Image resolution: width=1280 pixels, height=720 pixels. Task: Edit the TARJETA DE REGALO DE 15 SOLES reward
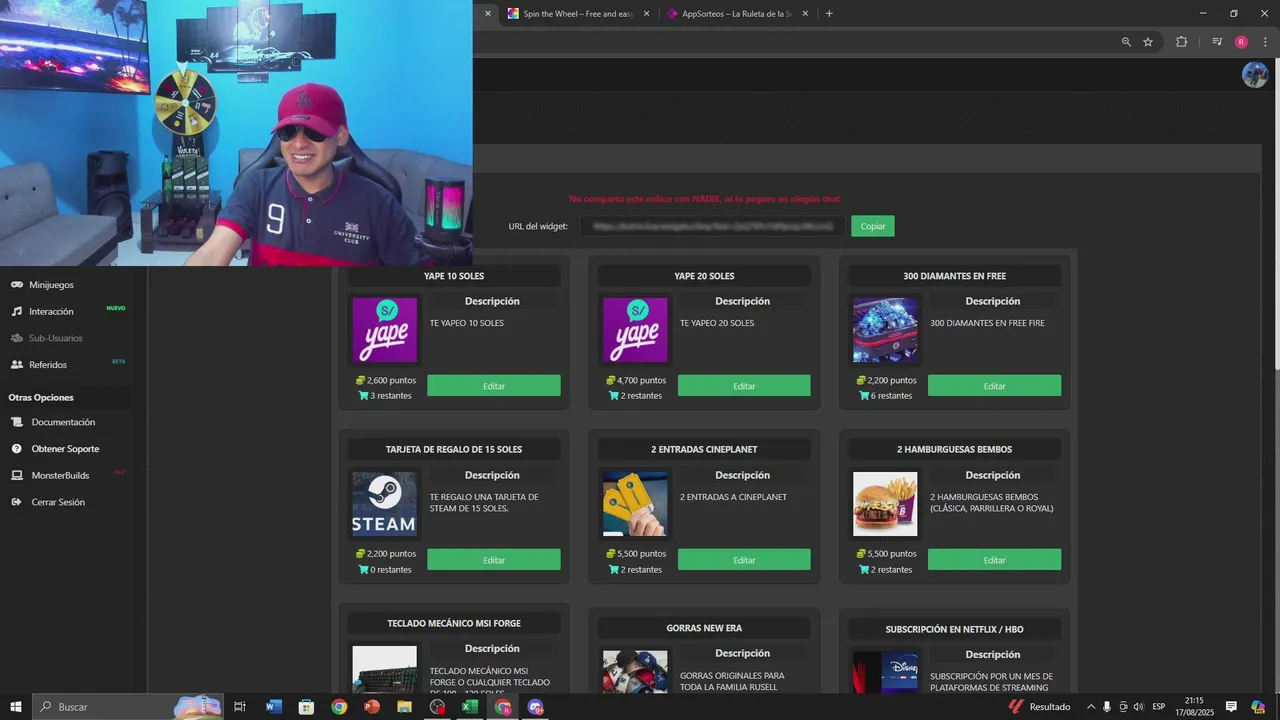click(x=494, y=560)
